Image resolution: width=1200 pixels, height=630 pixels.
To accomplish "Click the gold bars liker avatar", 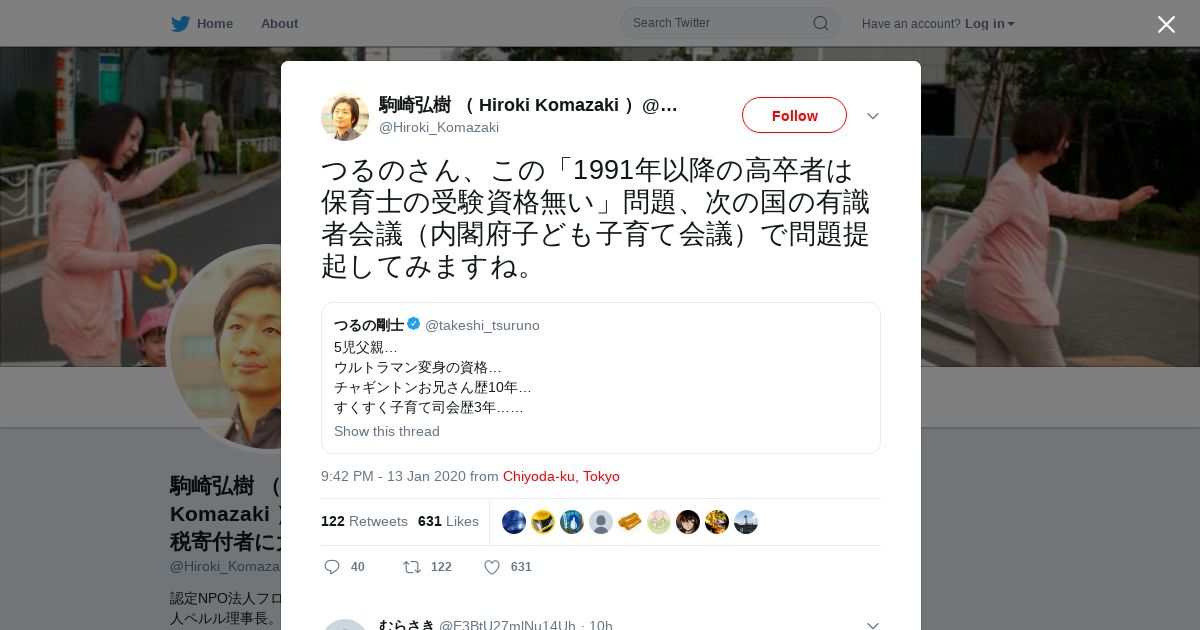I will click(x=630, y=522).
